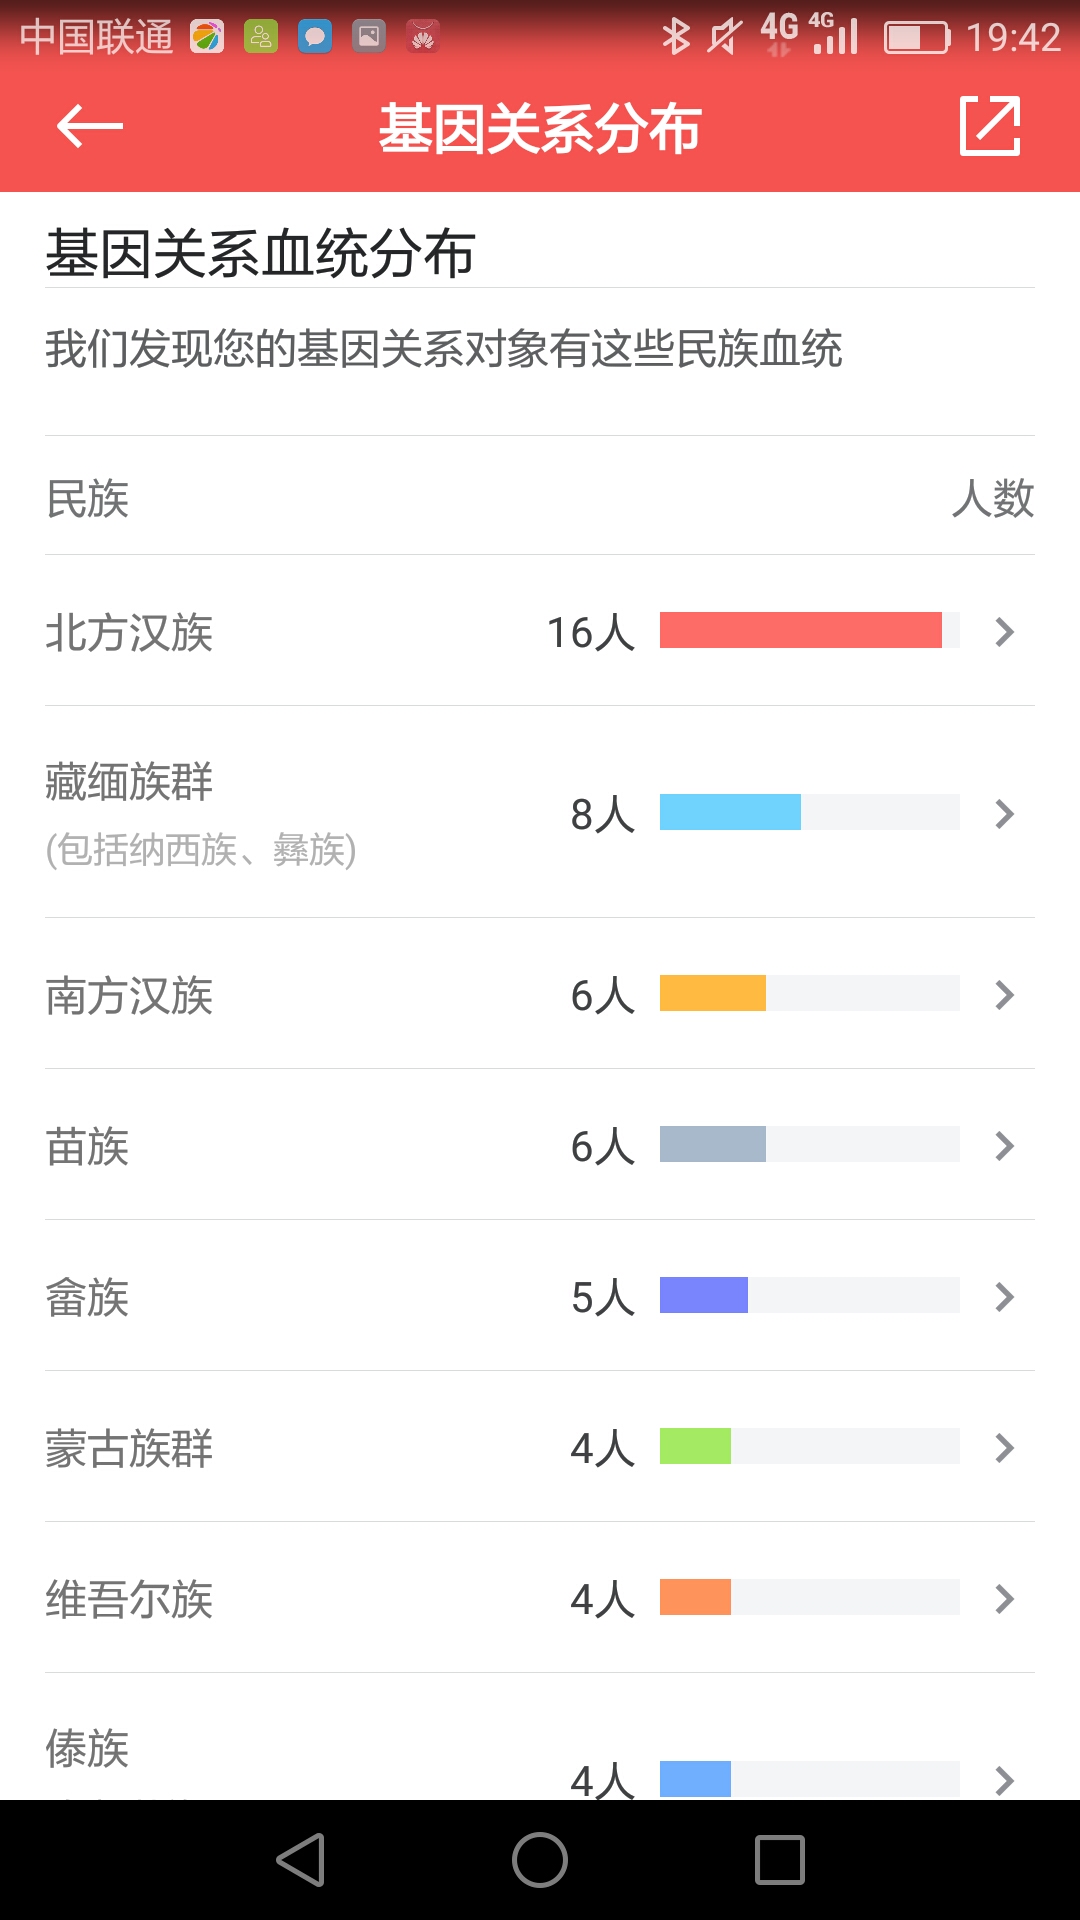Open the 畲族 row chevron

coord(1005,1297)
